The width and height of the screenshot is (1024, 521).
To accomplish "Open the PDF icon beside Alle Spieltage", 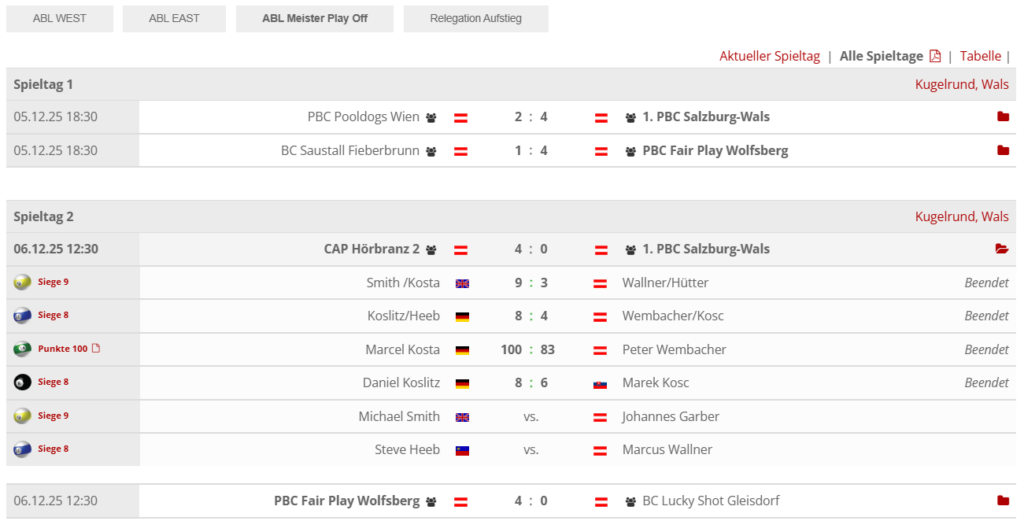I will point(935,56).
